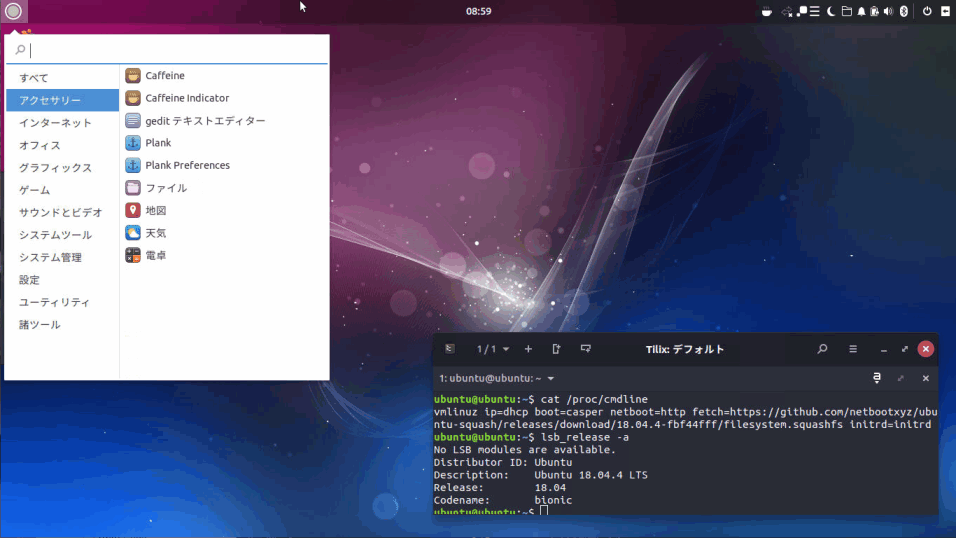The height and width of the screenshot is (538, 956).
Task: Open the power session menu icon
Action: pyautogui.click(x=927, y=11)
